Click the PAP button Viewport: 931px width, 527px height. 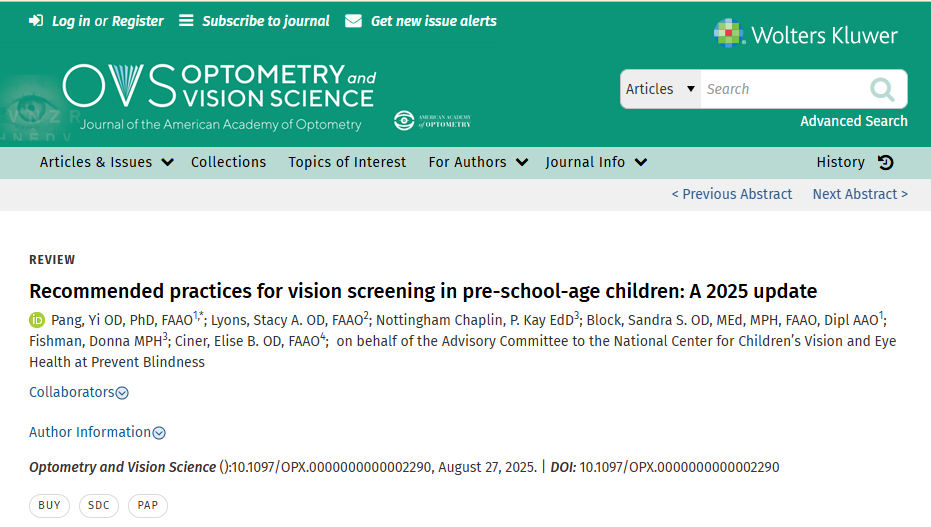[x=148, y=506]
